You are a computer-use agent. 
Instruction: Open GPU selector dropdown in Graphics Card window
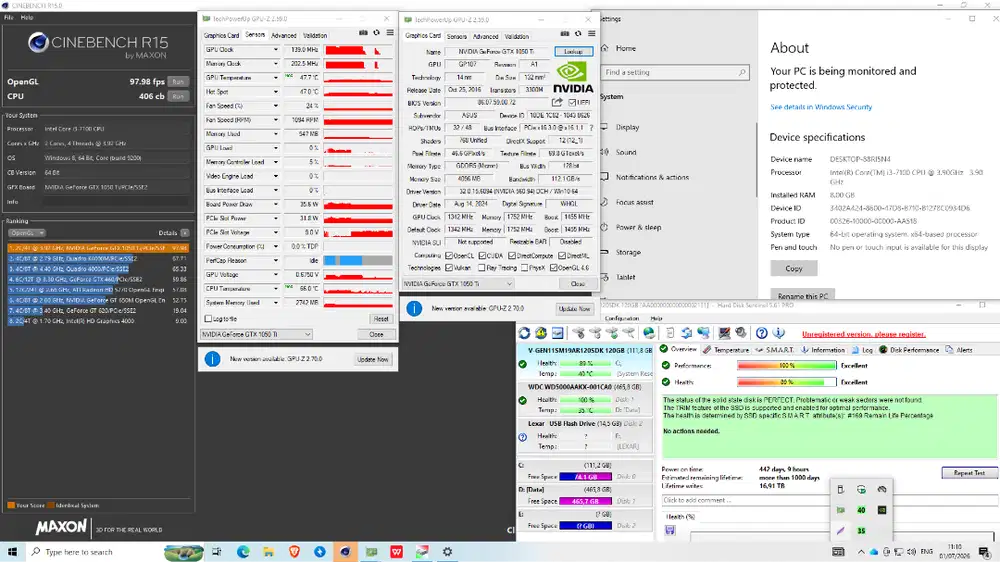(x=458, y=283)
